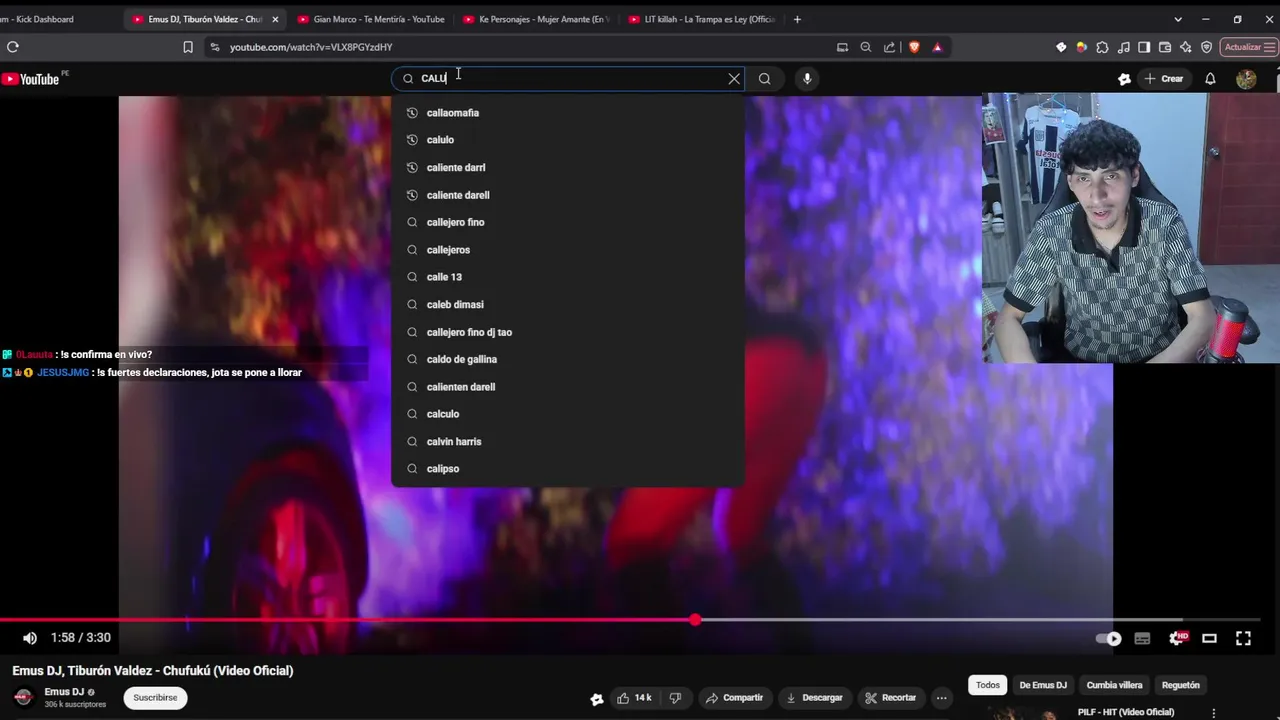This screenshot has height=720, width=1280.
Task: Bookmark this page with the bookmark icon
Action: (188, 47)
